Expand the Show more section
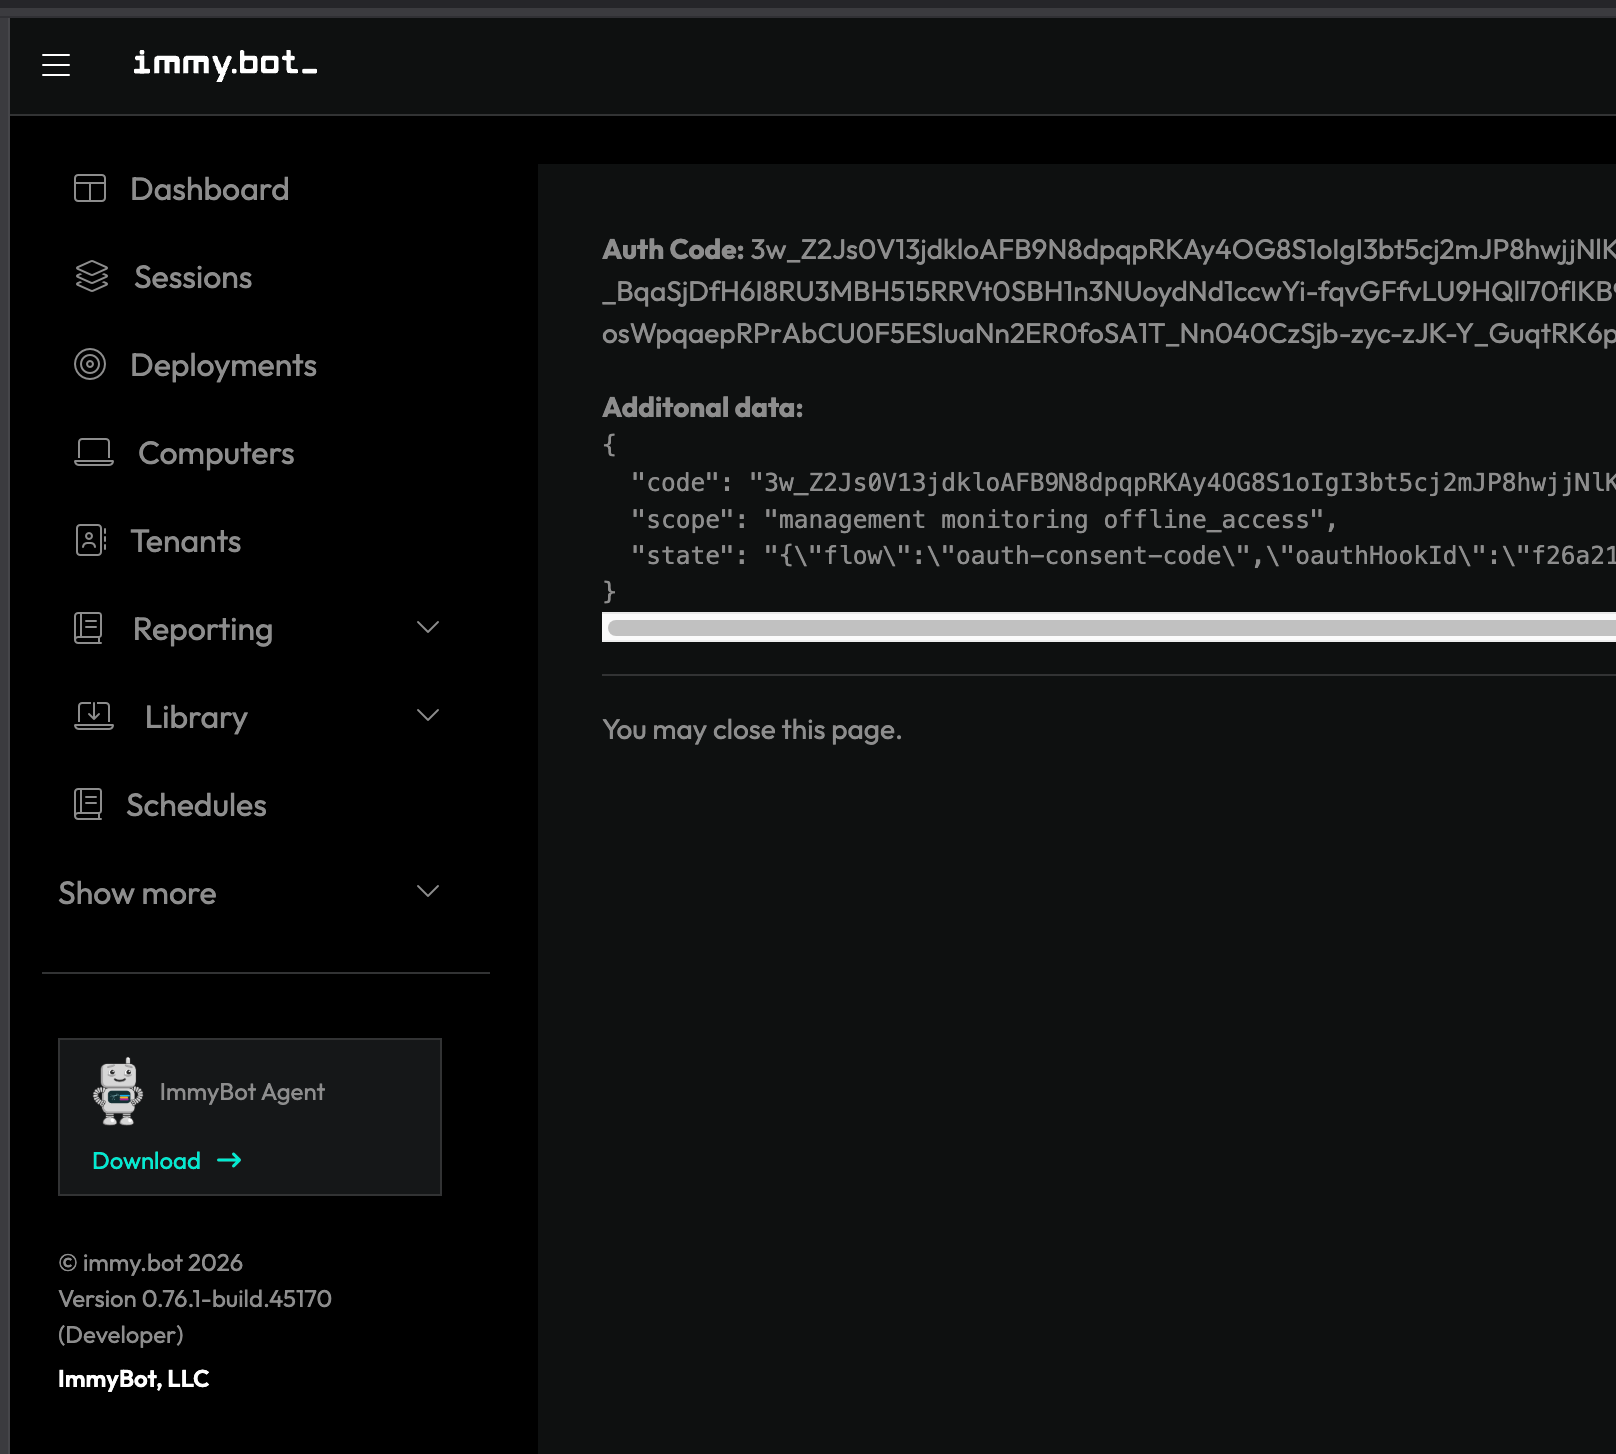The height and width of the screenshot is (1454, 1616). (428, 892)
